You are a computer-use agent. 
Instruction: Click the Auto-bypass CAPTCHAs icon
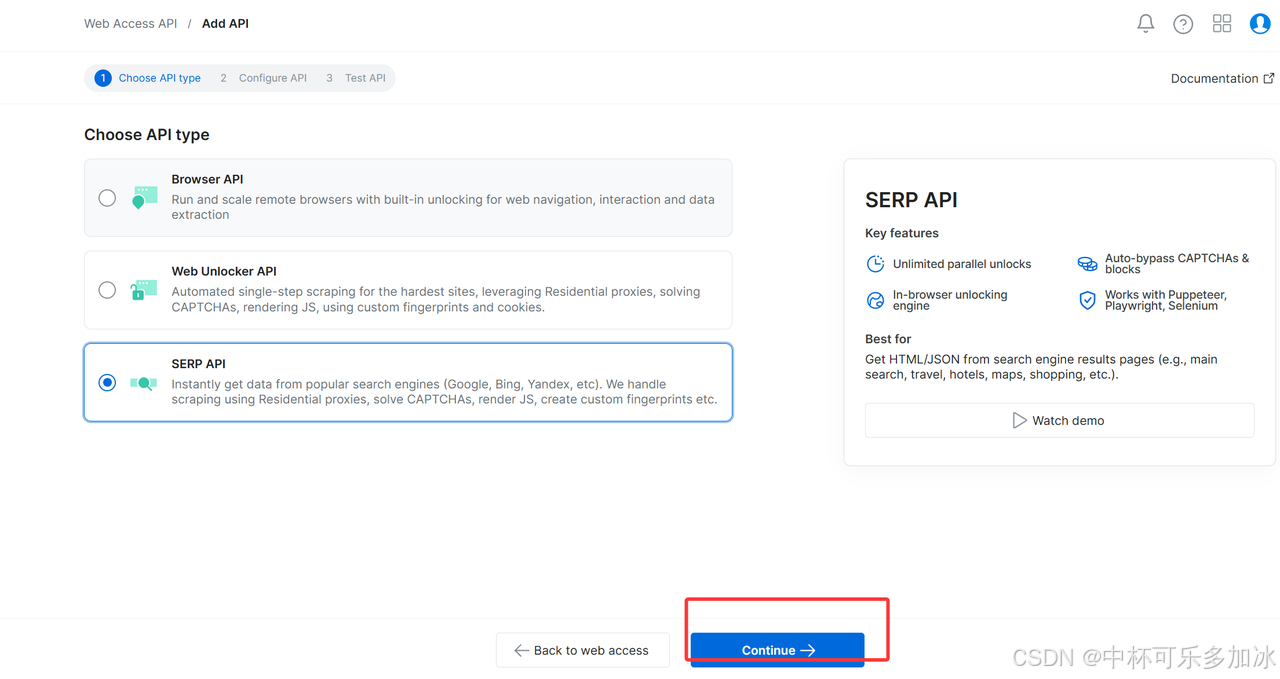tap(1087, 264)
